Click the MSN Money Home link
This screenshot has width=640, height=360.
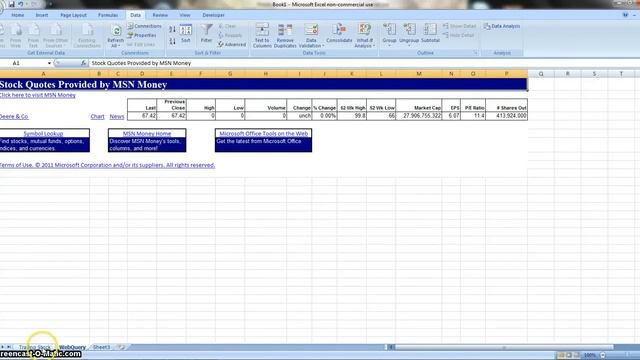(x=147, y=133)
